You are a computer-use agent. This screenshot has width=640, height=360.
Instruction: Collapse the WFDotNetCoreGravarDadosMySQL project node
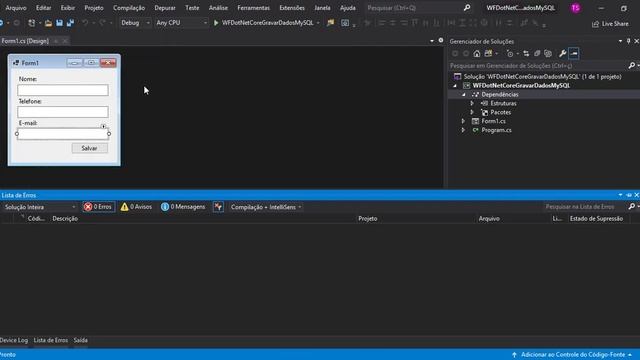pyautogui.click(x=455, y=86)
